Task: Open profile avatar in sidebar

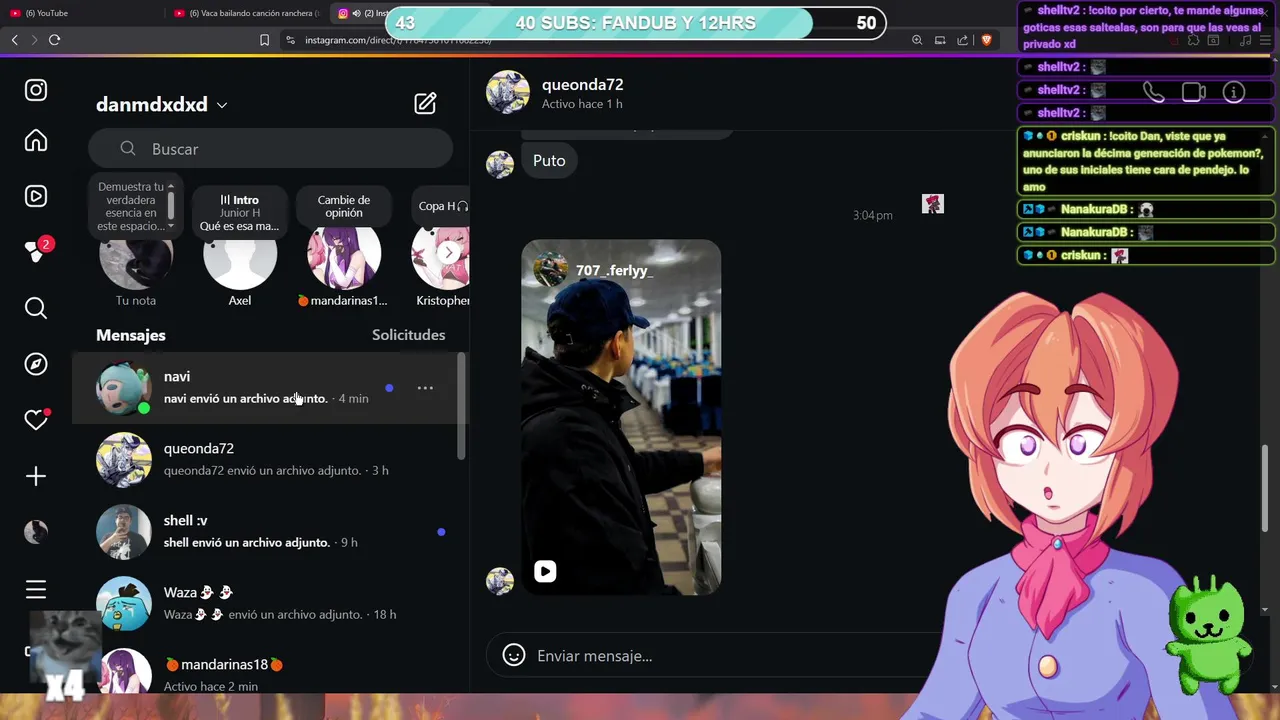Action: pyautogui.click(x=36, y=532)
